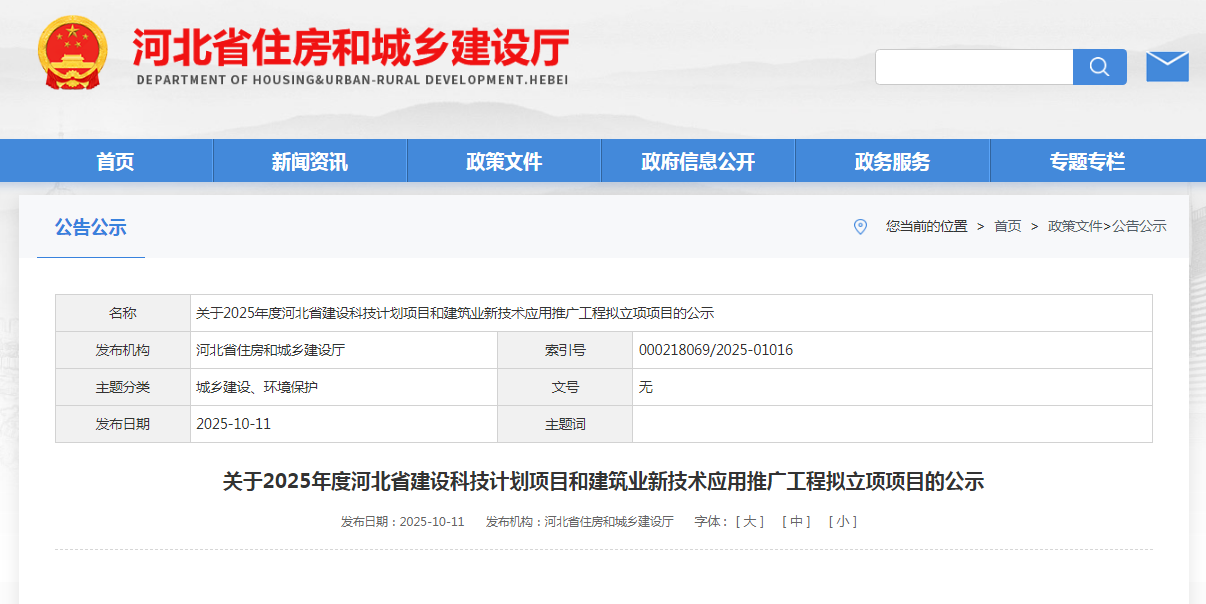The width and height of the screenshot is (1206, 604).
Task: Click the bold announcement headline text
Action: pos(603,482)
